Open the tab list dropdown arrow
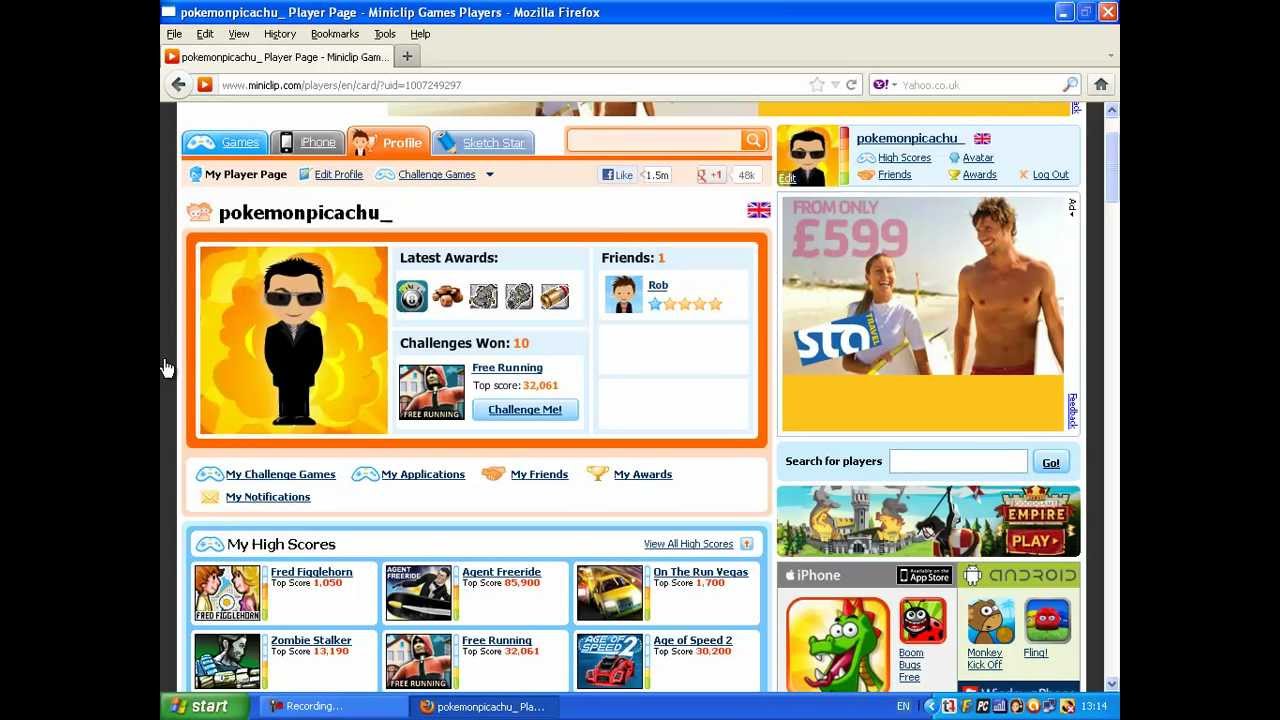 [x=1110, y=57]
